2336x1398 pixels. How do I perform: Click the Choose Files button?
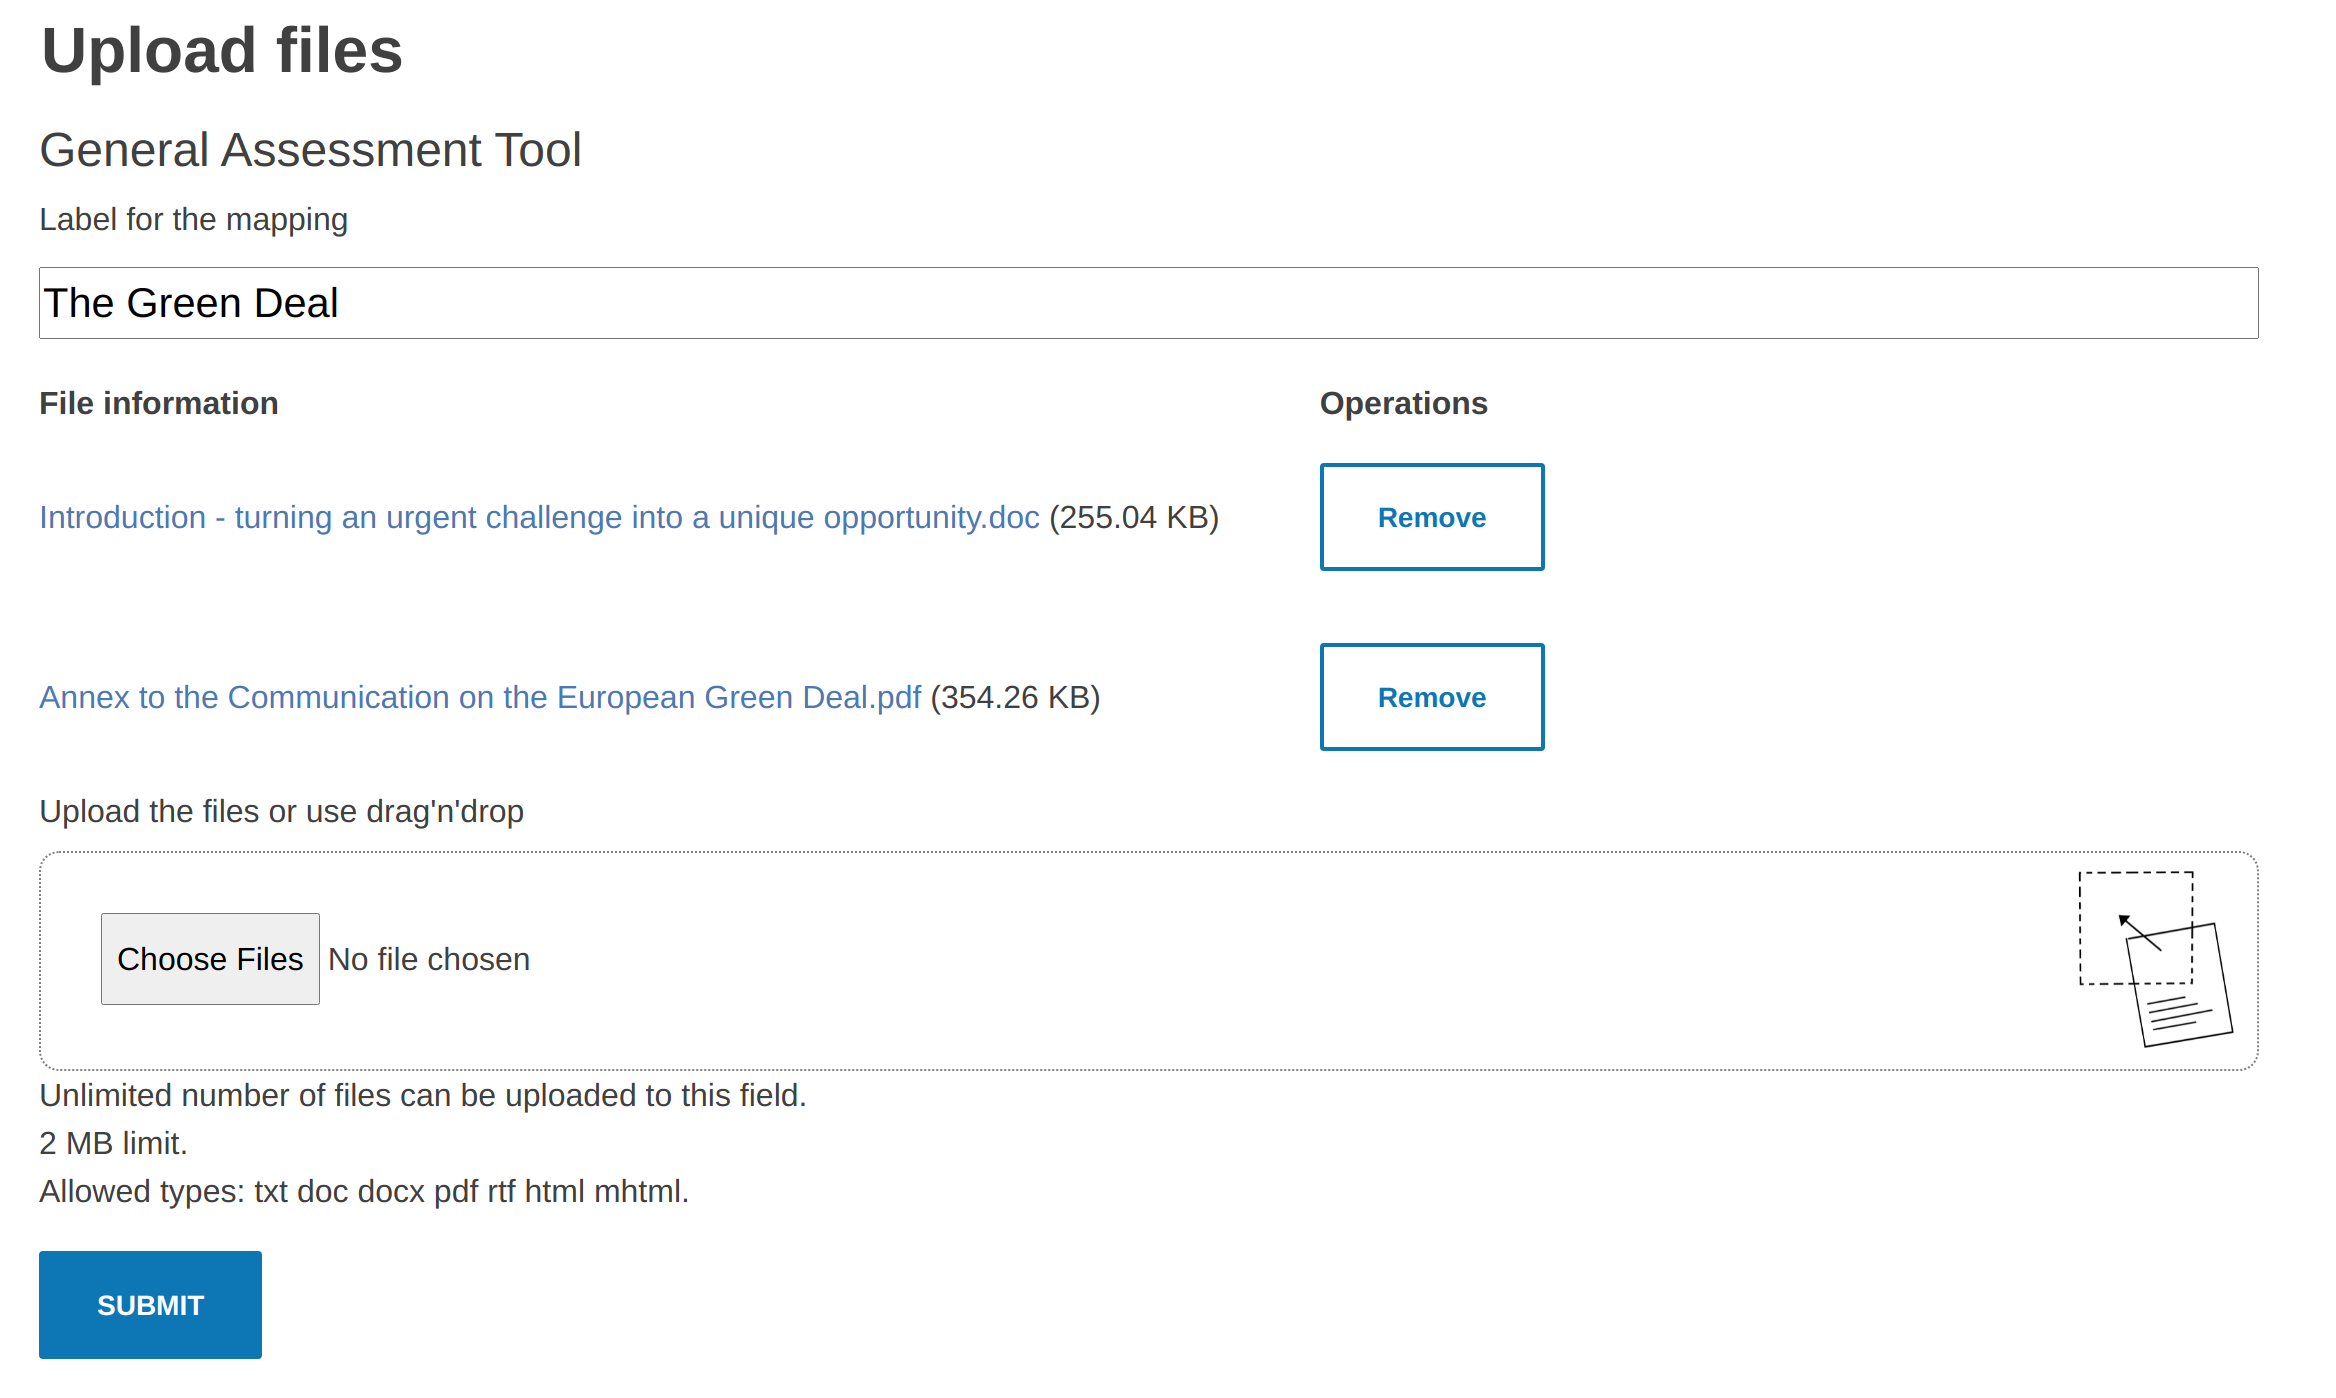tap(210, 959)
